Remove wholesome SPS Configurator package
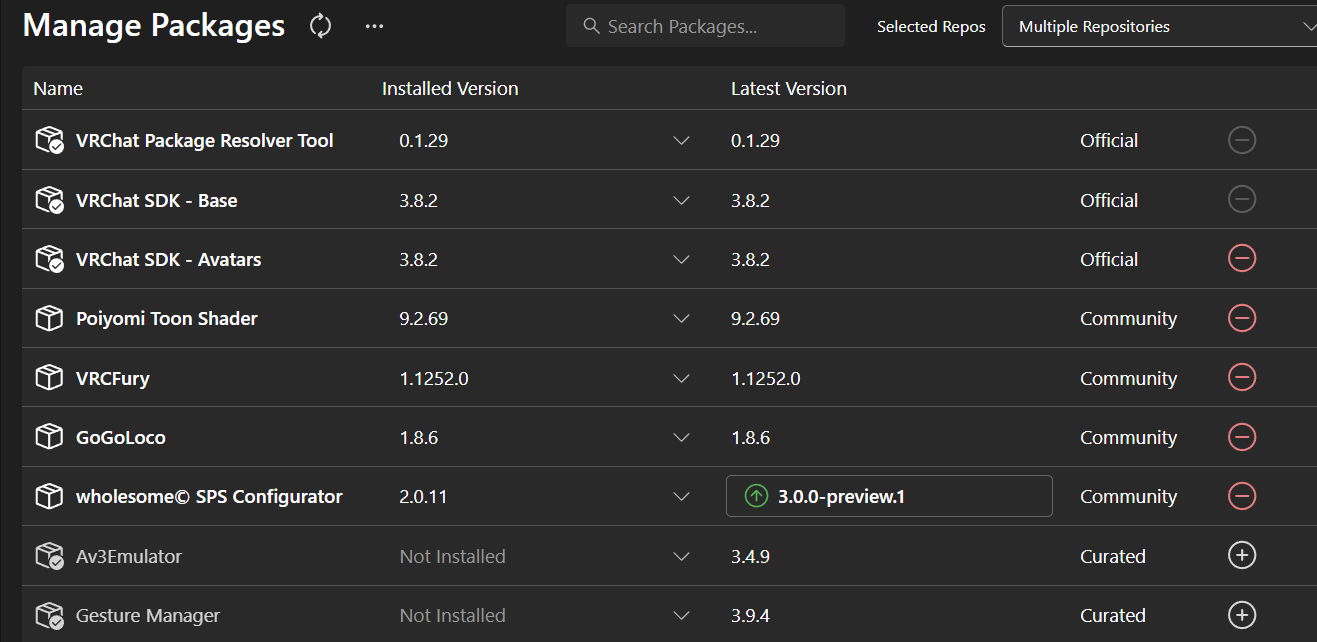This screenshot has width=1317, height=642. 1241,496
